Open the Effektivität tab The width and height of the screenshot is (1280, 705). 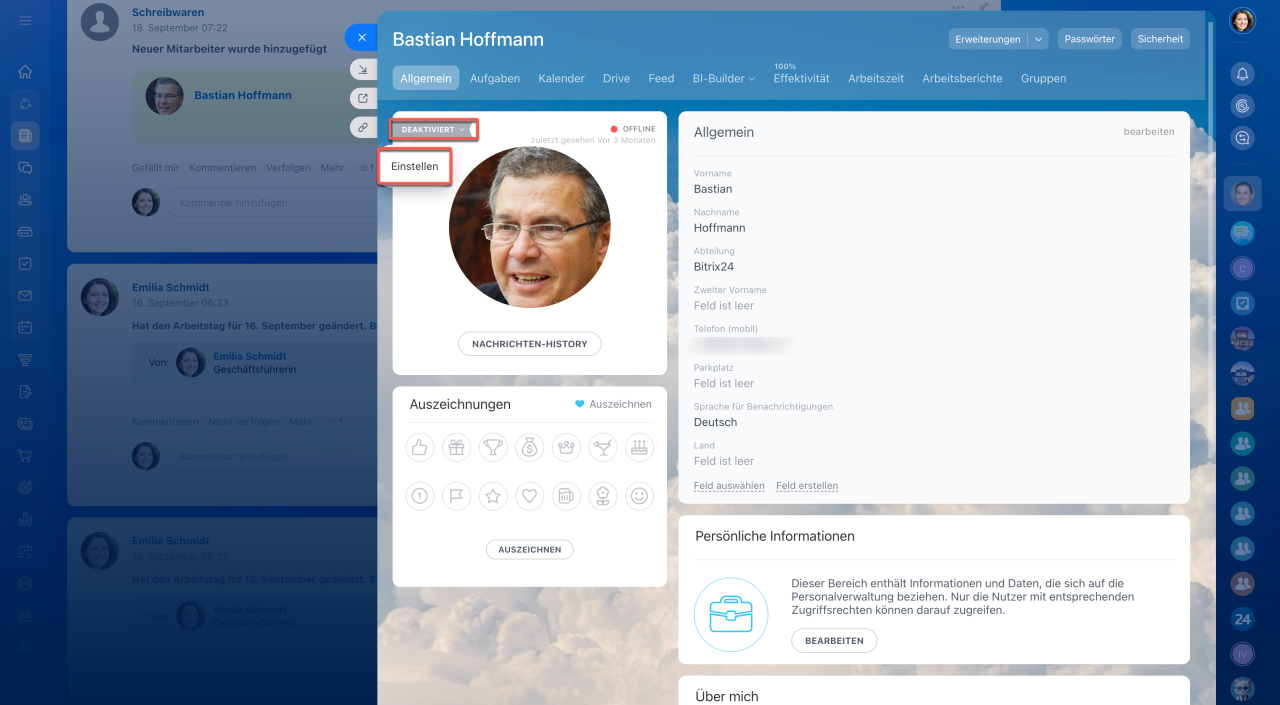[x=801, y=78]
